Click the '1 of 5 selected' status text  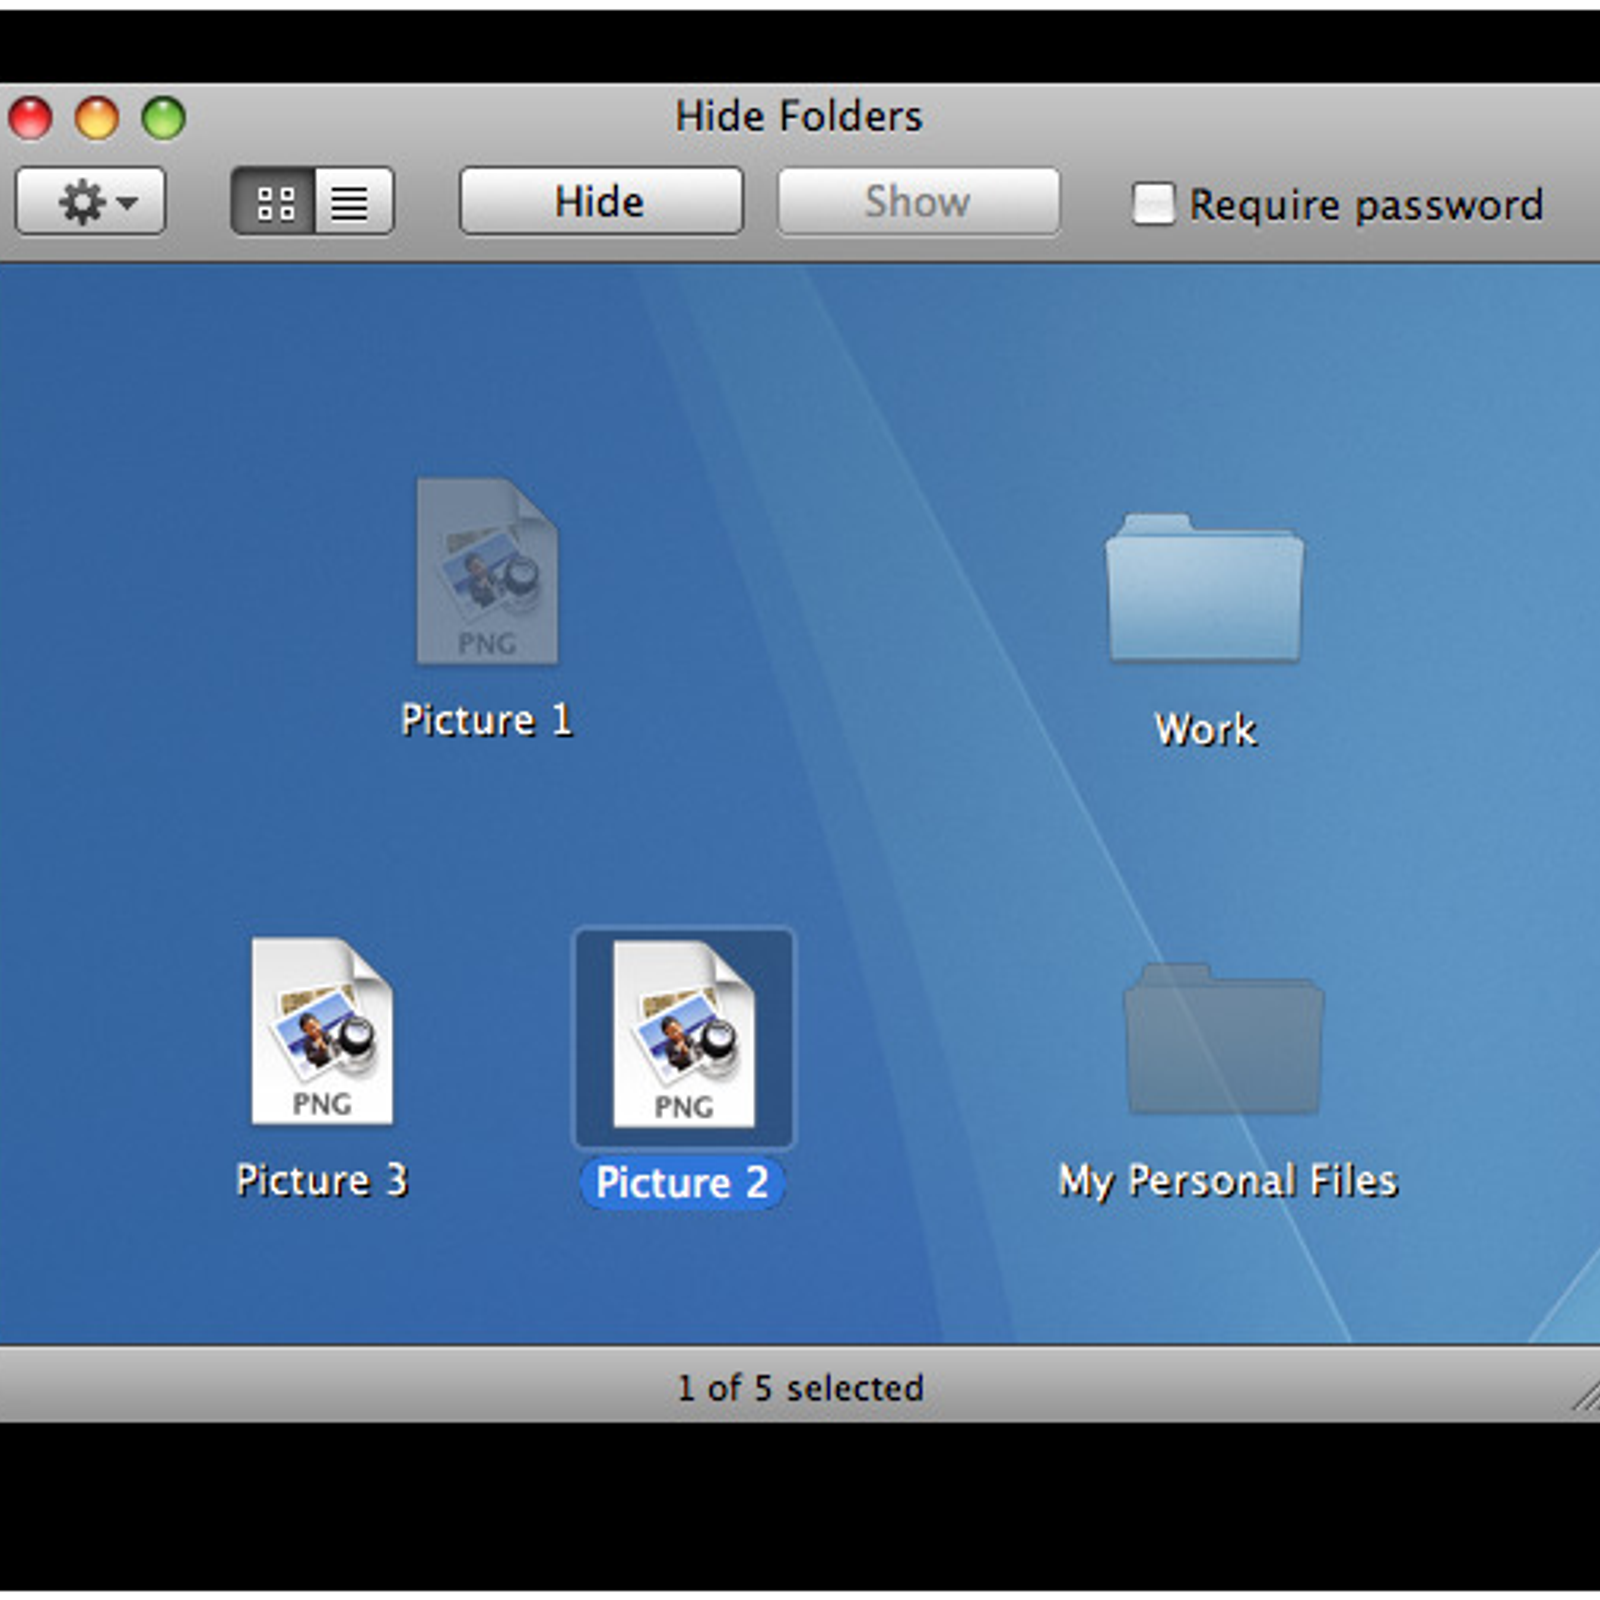[800, 1387]
